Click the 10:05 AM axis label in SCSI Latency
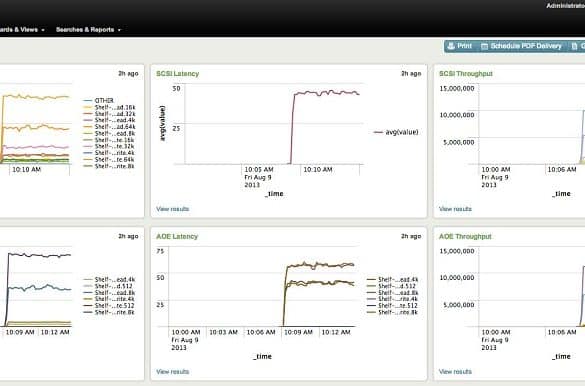The height and width of the screenshot is (386, 585). [259, 169]
